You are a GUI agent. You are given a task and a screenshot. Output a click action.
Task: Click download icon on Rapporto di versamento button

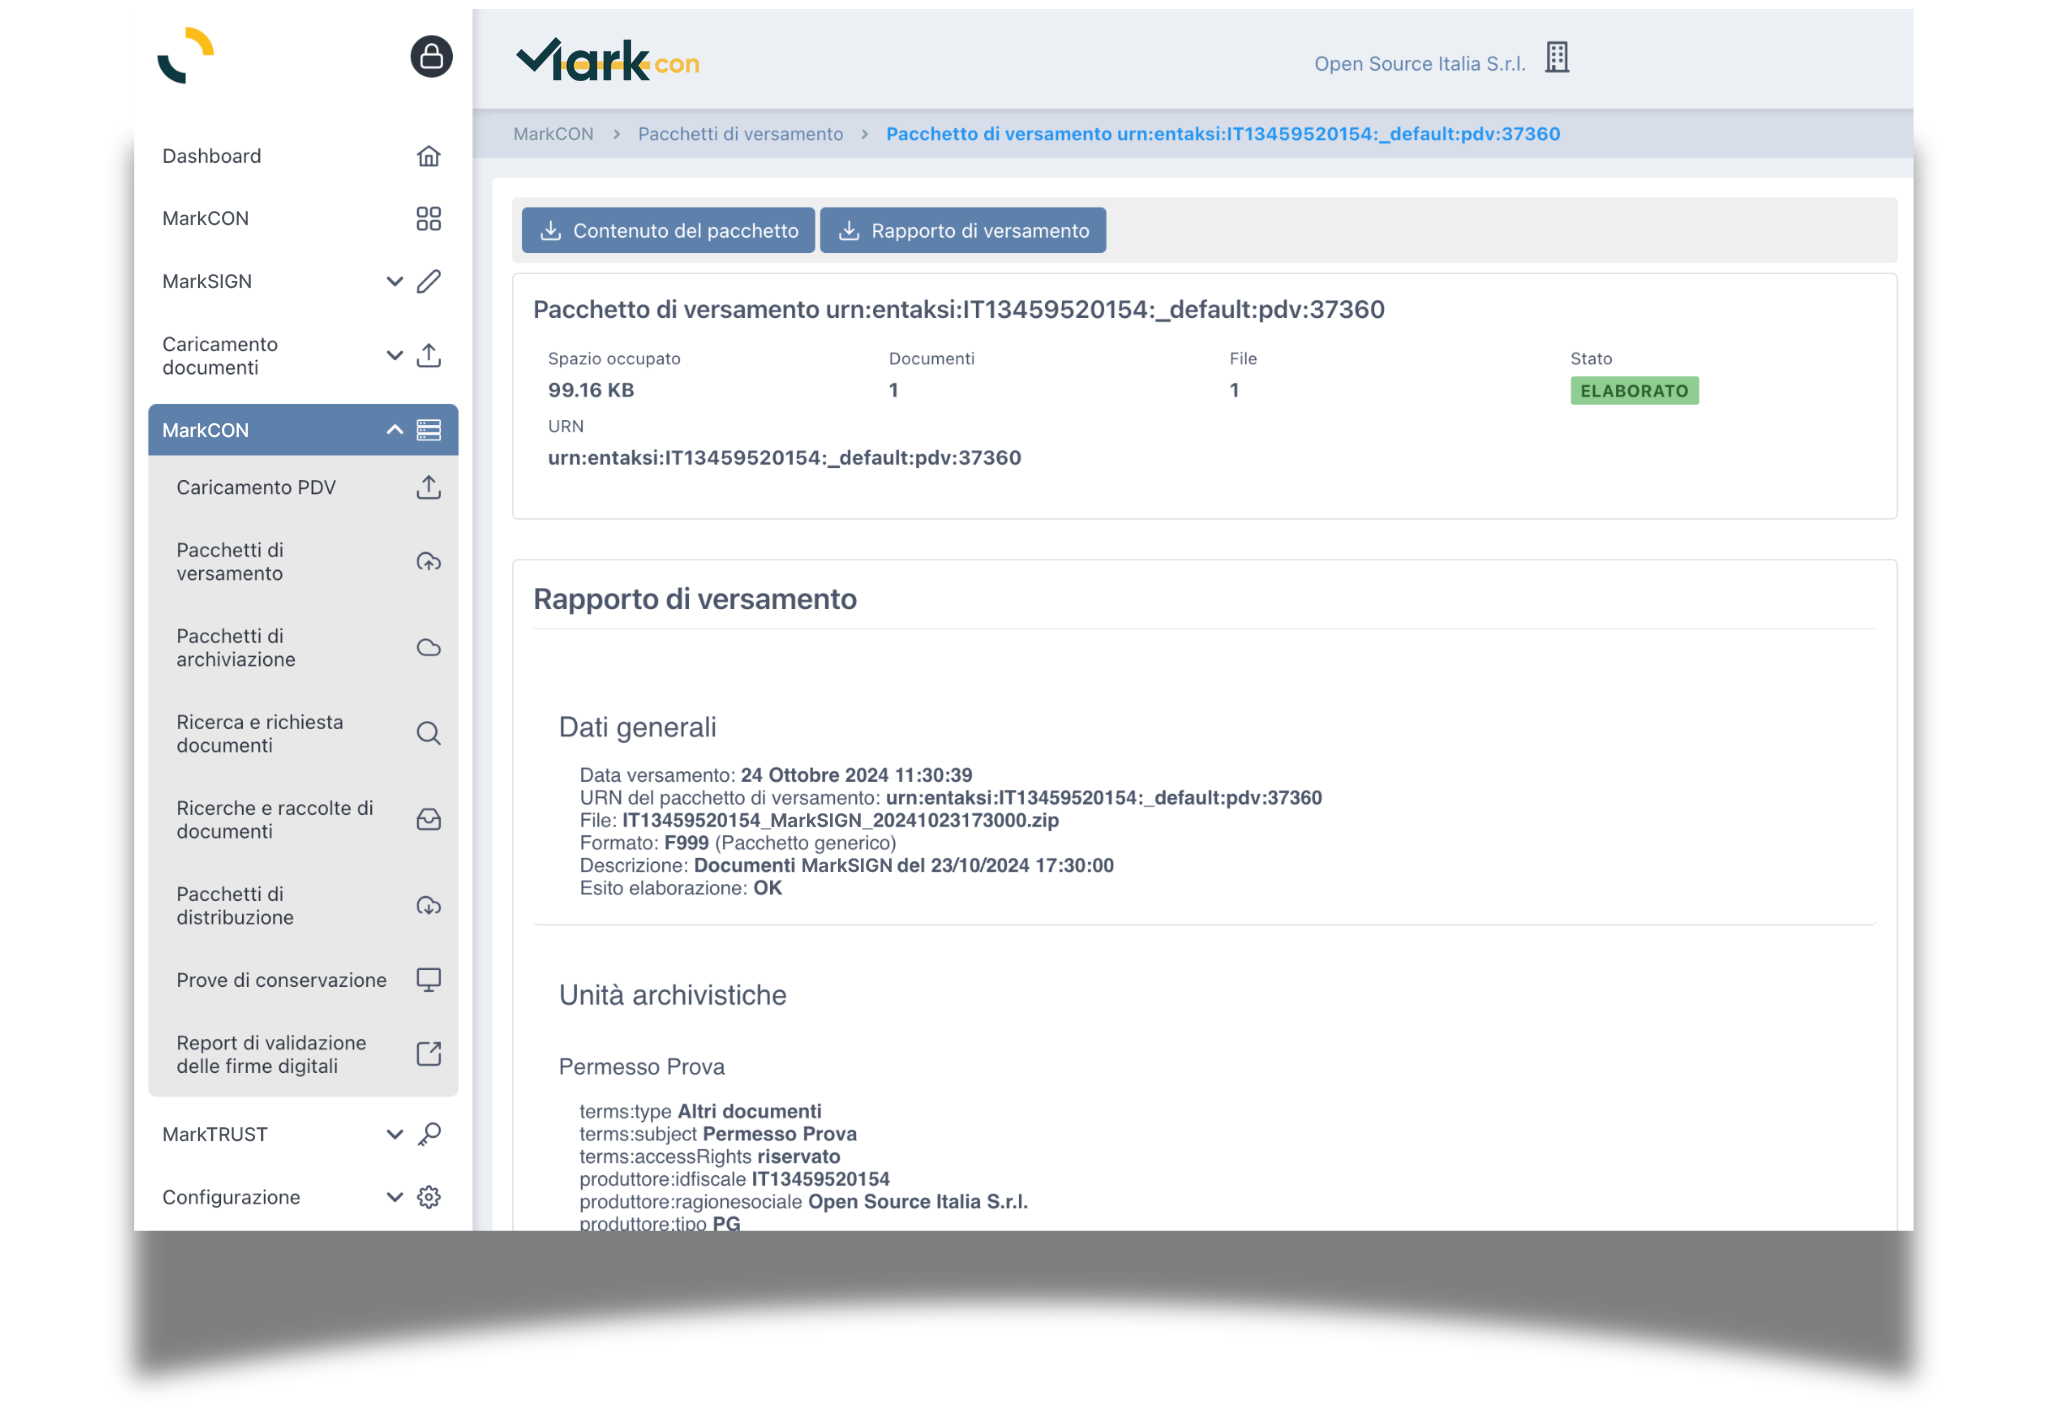click(849, 231)
